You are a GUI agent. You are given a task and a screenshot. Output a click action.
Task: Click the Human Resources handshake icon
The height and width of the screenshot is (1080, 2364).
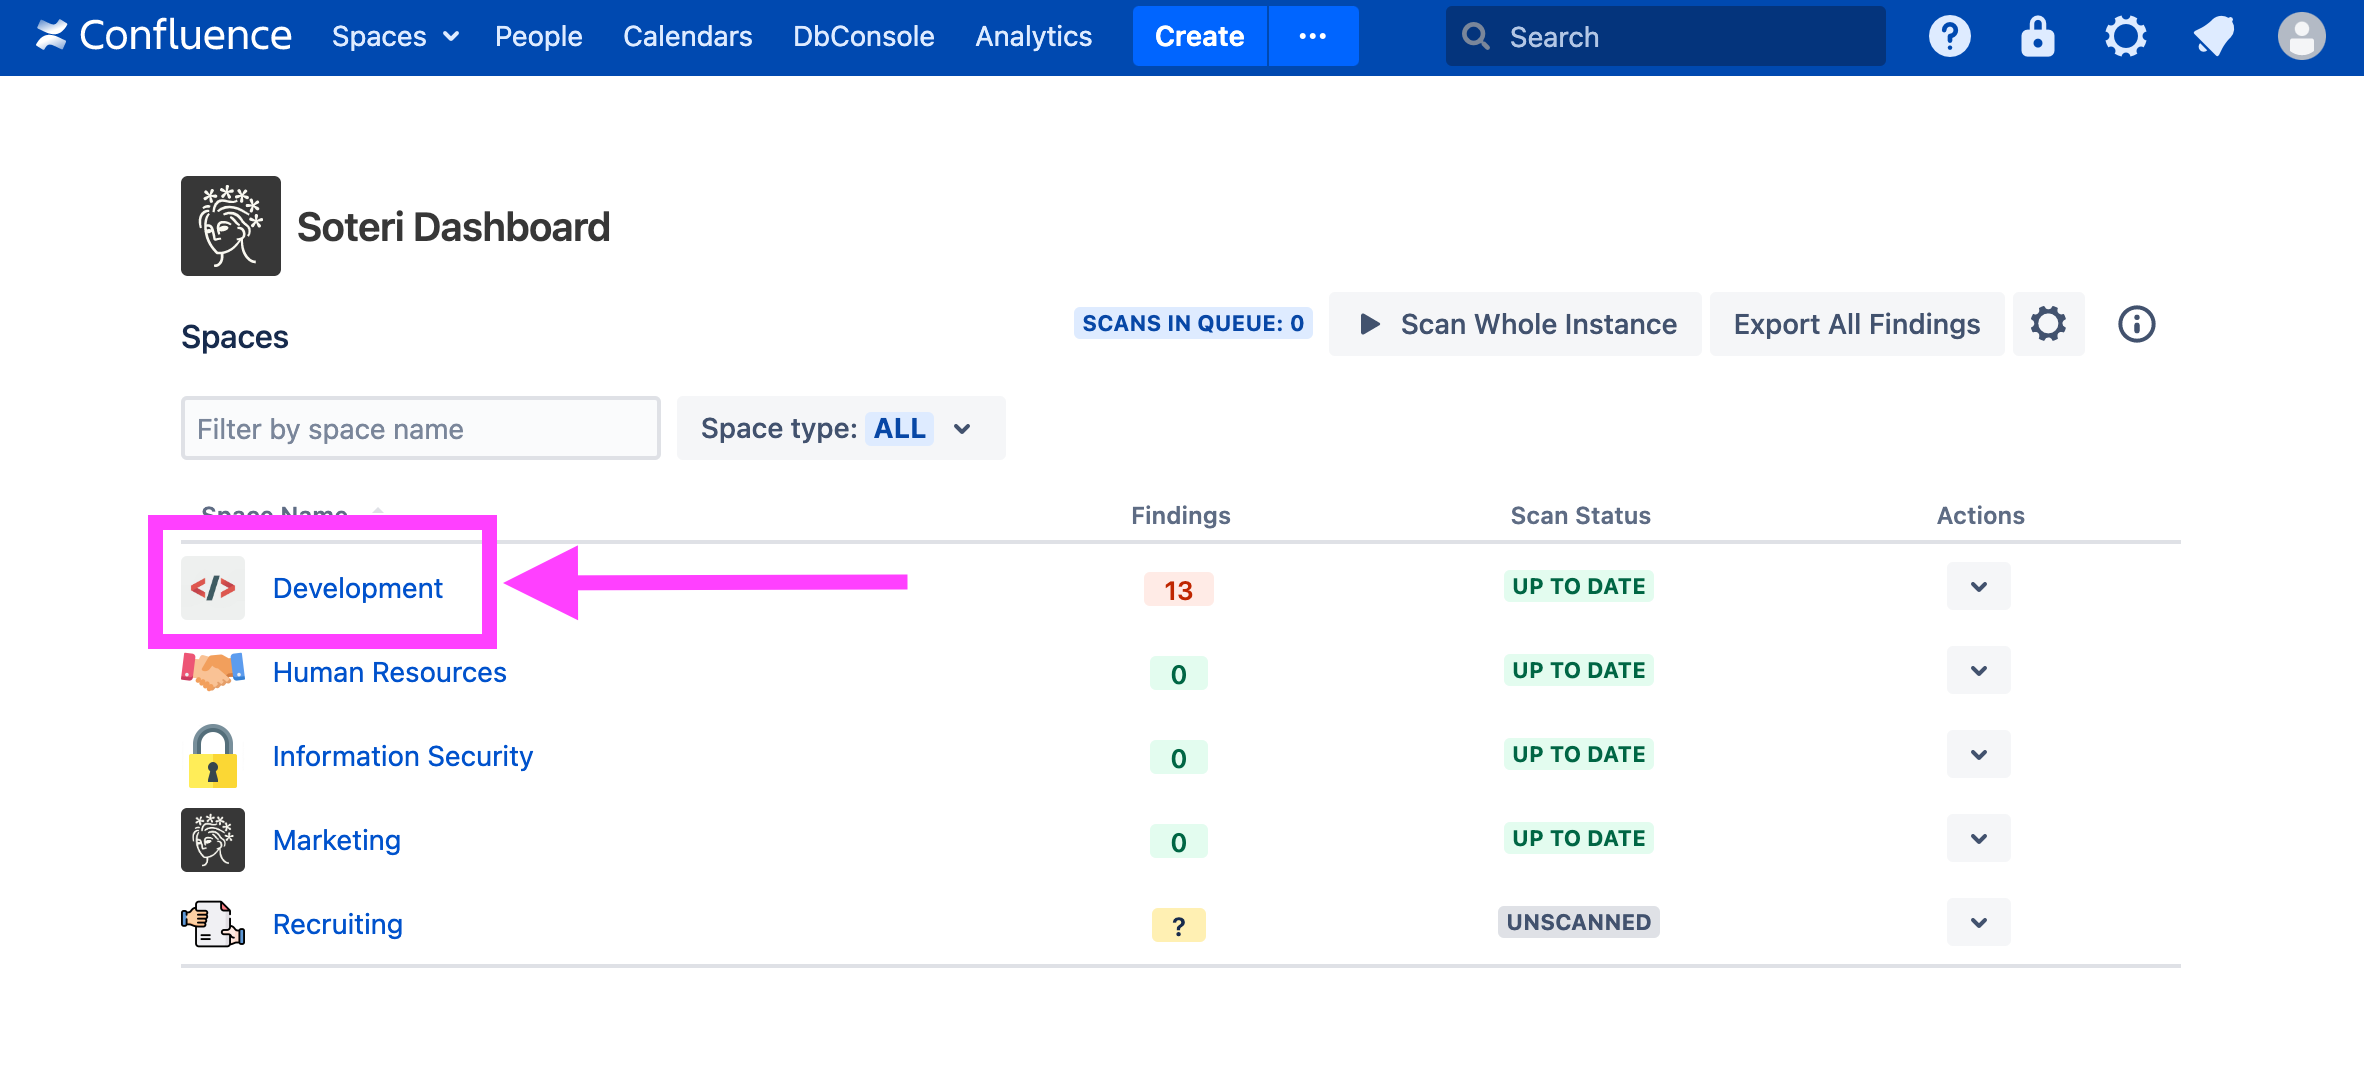pyautogui.click(x=213, y=671)
